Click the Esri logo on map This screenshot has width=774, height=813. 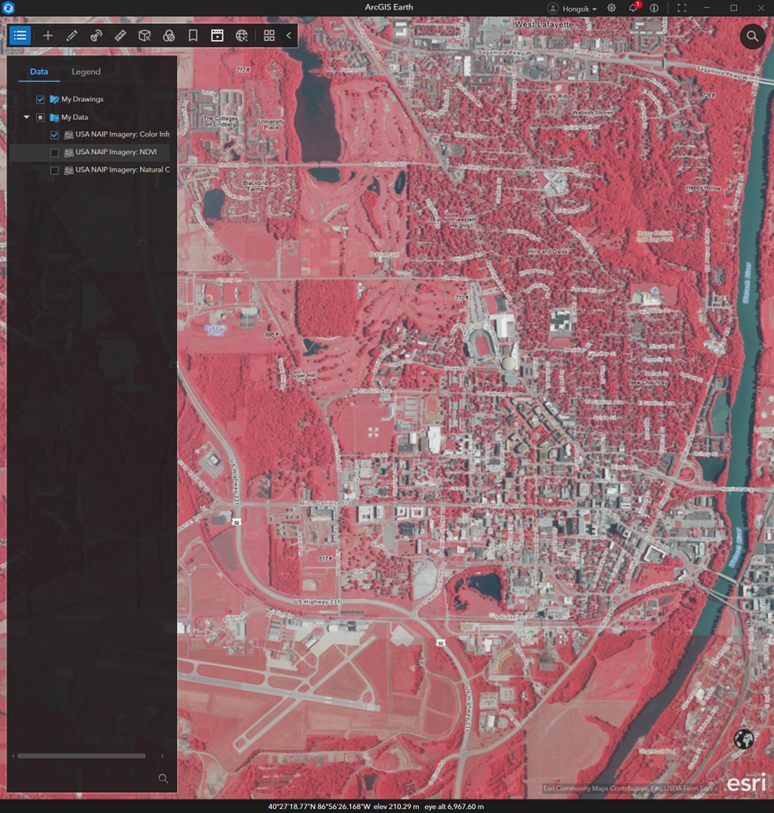pyautogui.click(x=746, y=782)
